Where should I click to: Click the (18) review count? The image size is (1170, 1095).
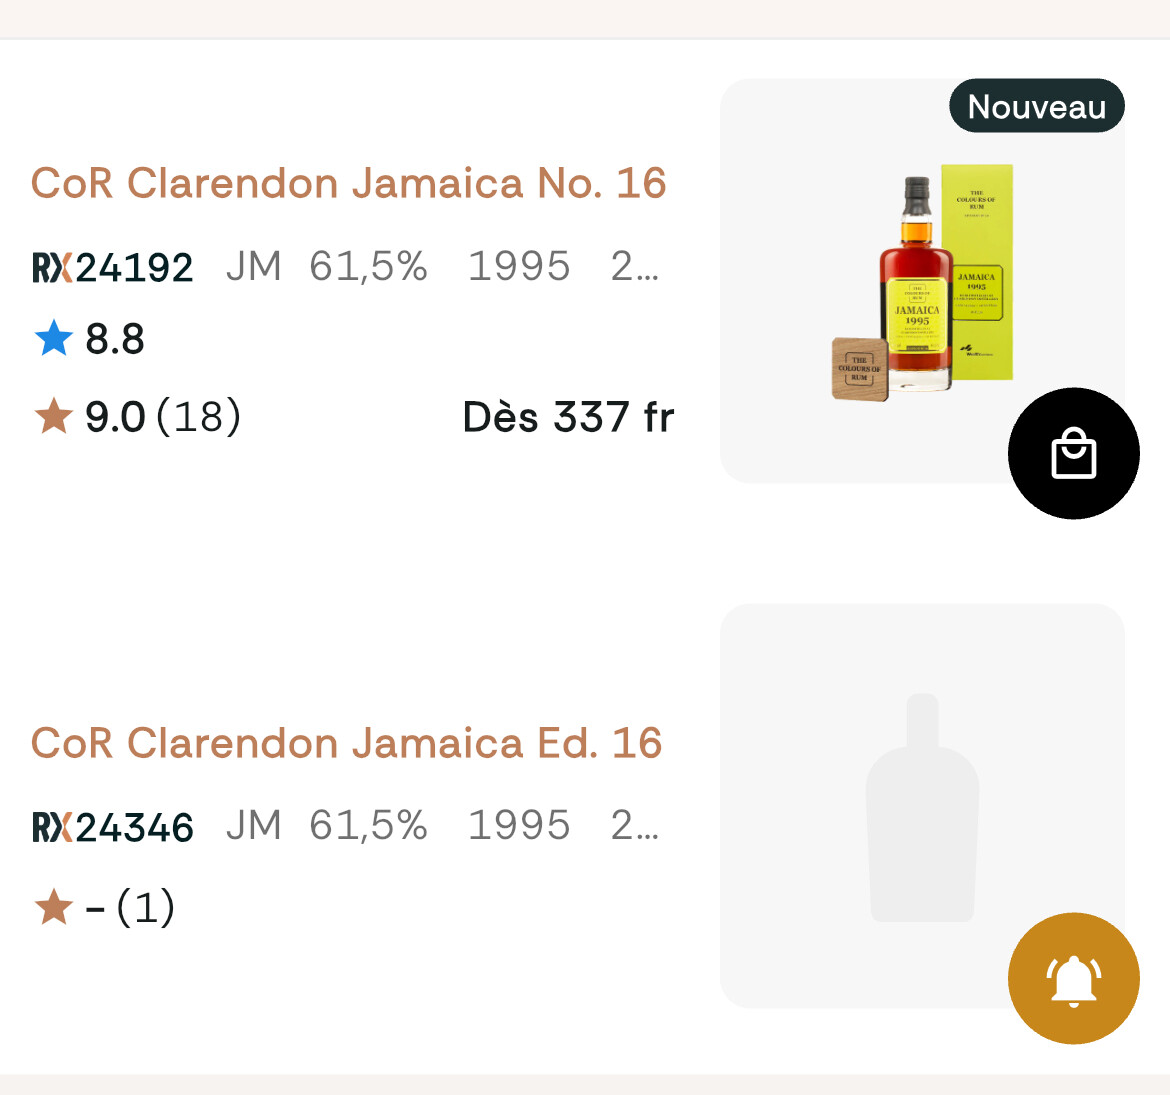[x=199, y=416]
